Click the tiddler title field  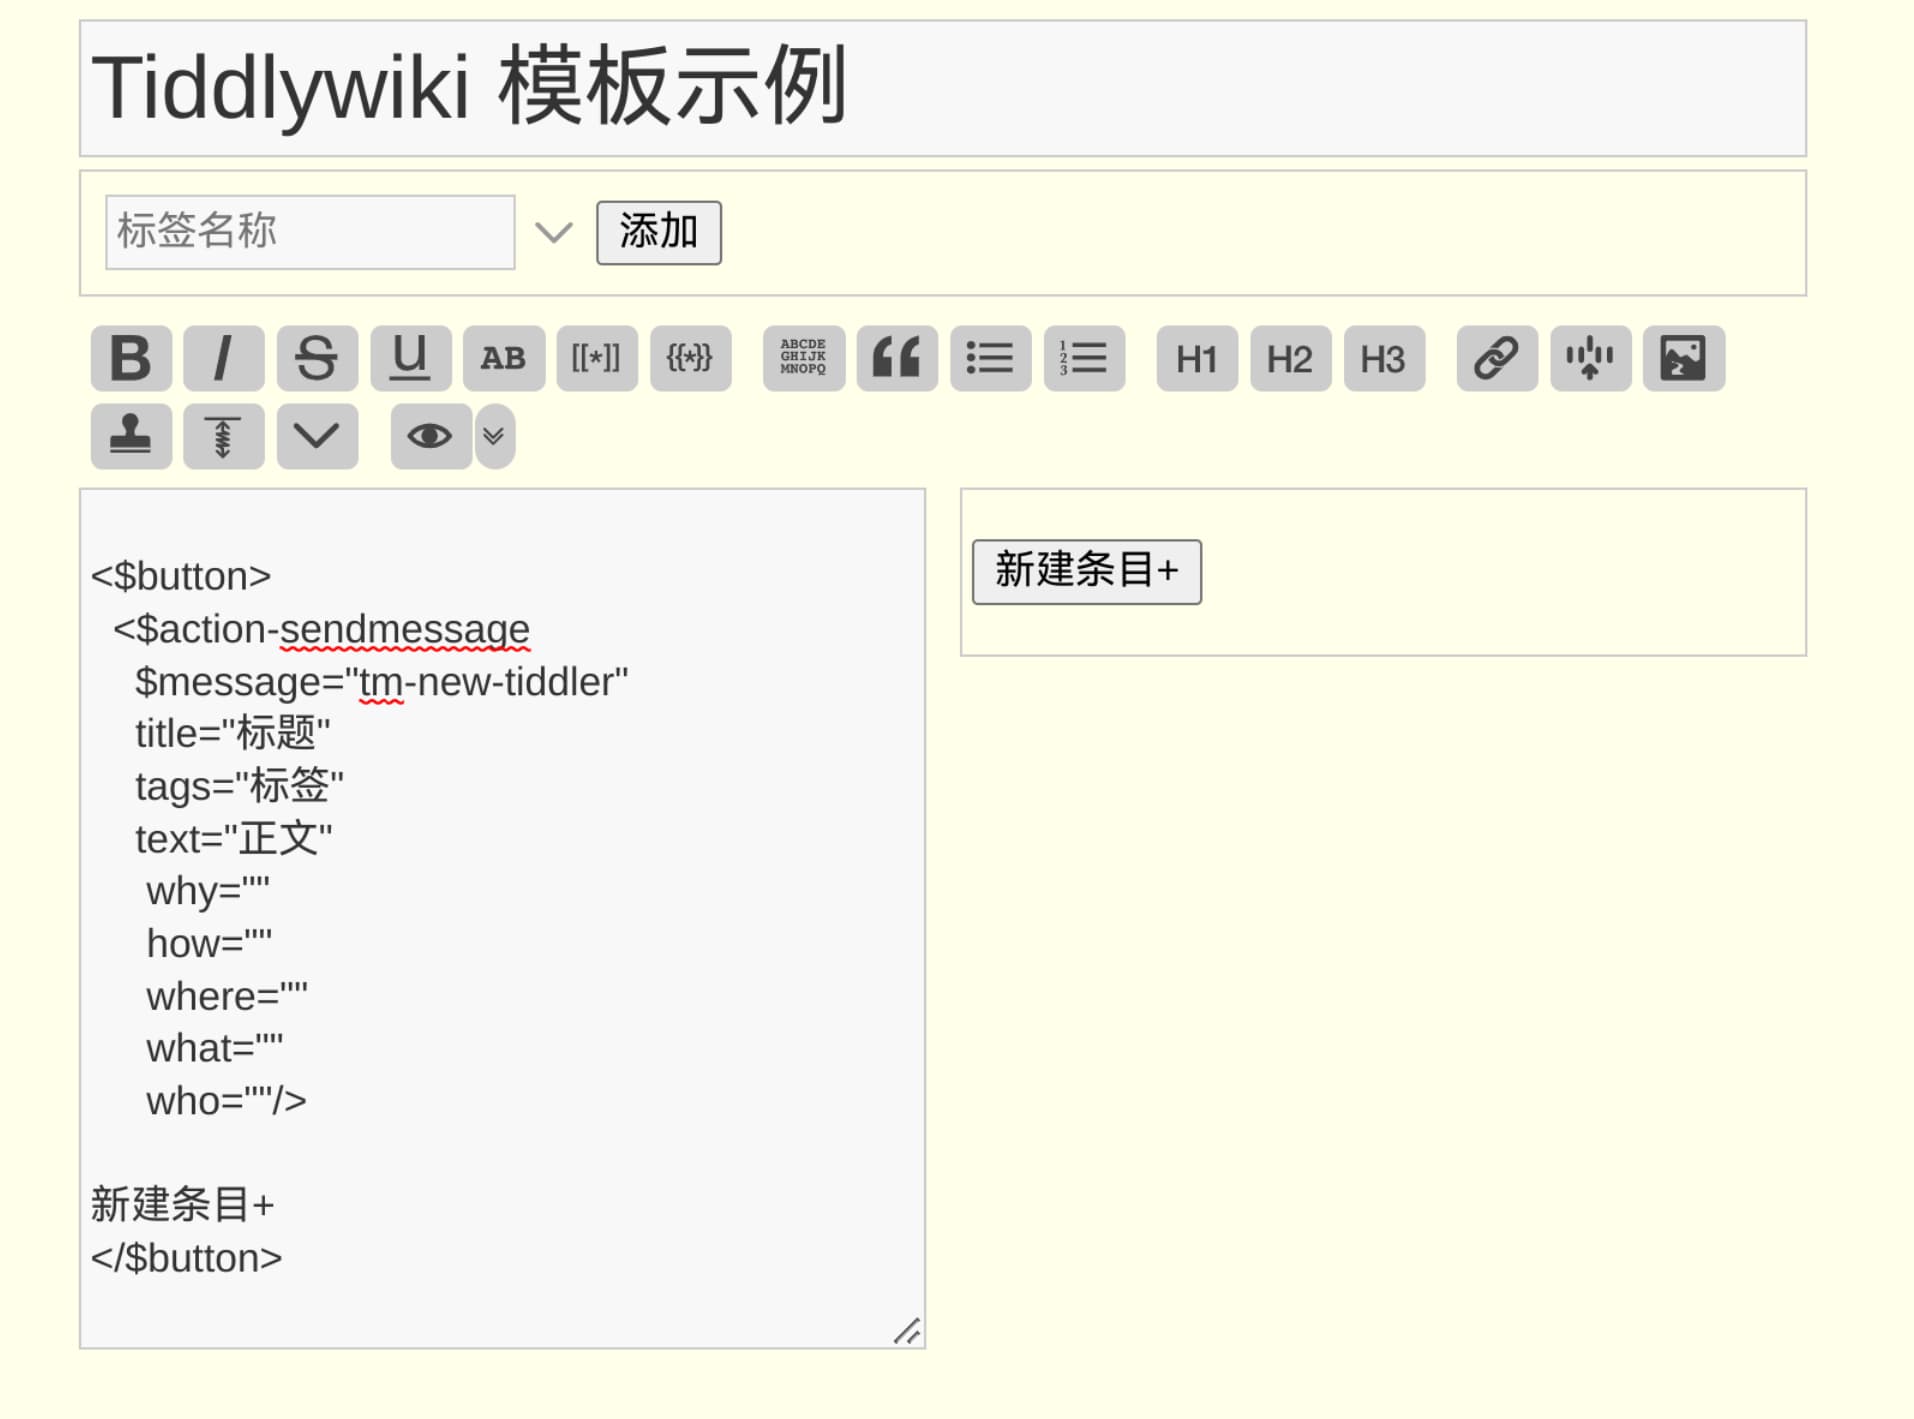[943, 88]
